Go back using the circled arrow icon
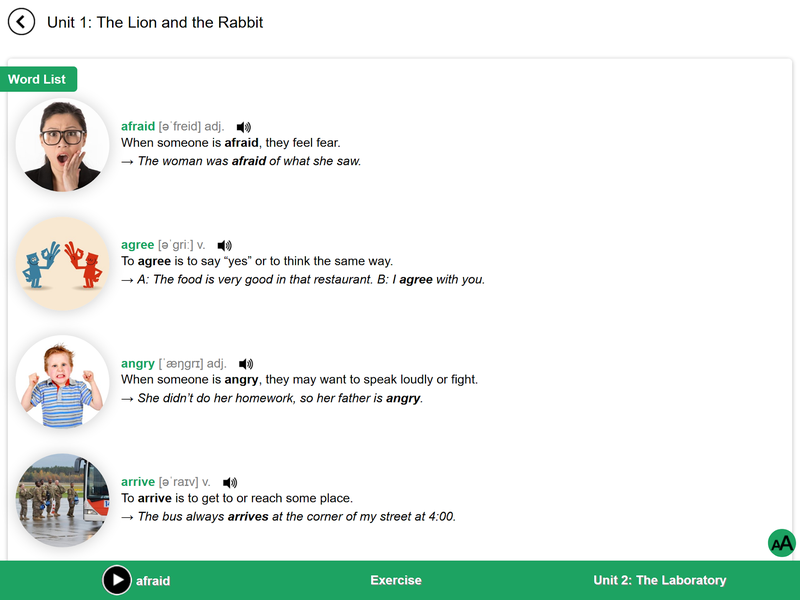This screenshot has height=600, width=800. click(21, 22)
